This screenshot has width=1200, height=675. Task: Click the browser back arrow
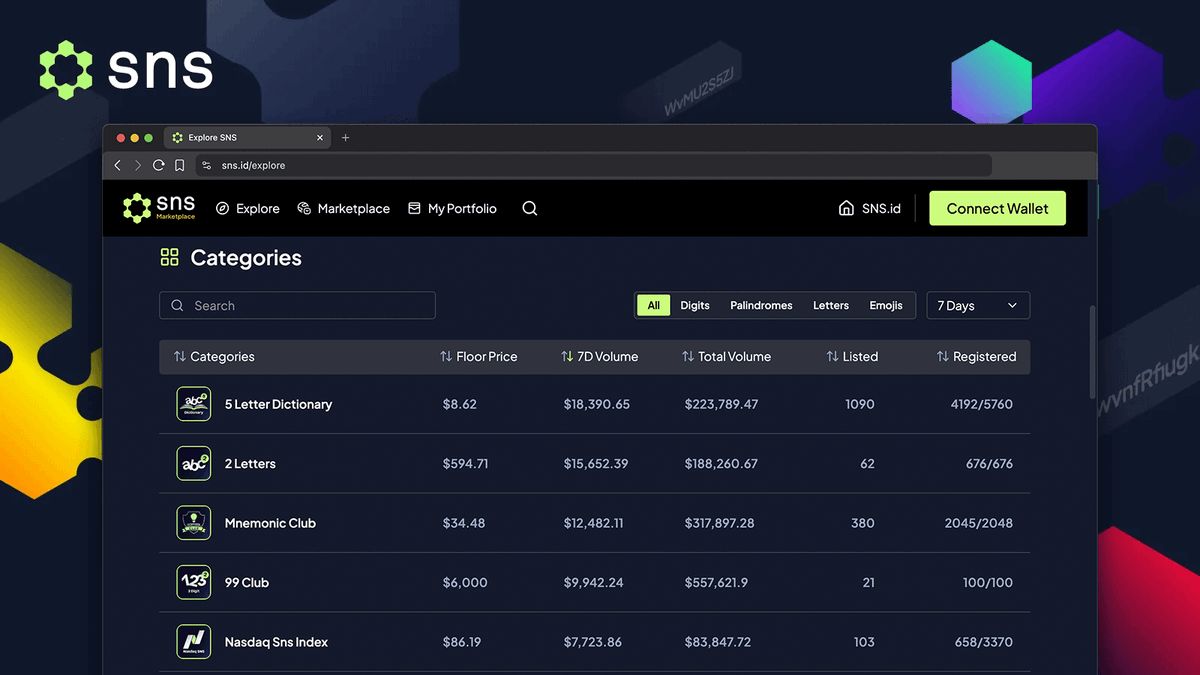point(118,166)
